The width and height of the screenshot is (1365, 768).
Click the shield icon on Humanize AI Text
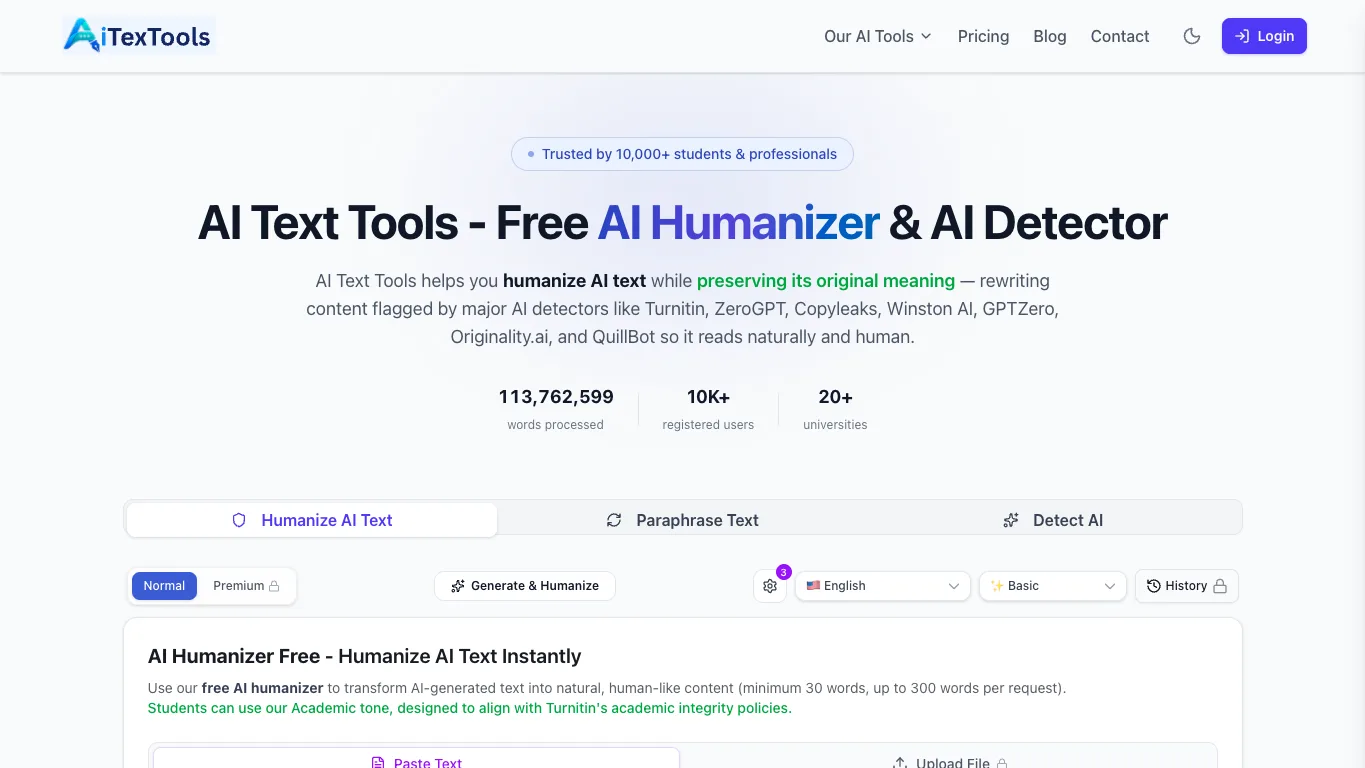pos(239,520)
